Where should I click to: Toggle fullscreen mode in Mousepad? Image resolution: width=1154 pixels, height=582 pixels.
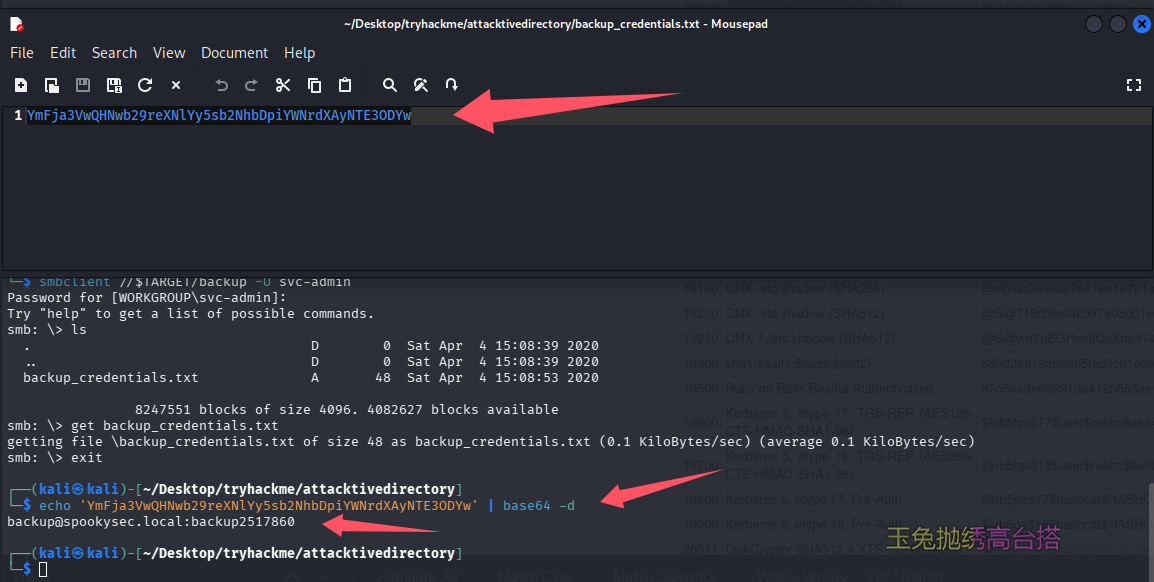click(x=1133, y=85)
